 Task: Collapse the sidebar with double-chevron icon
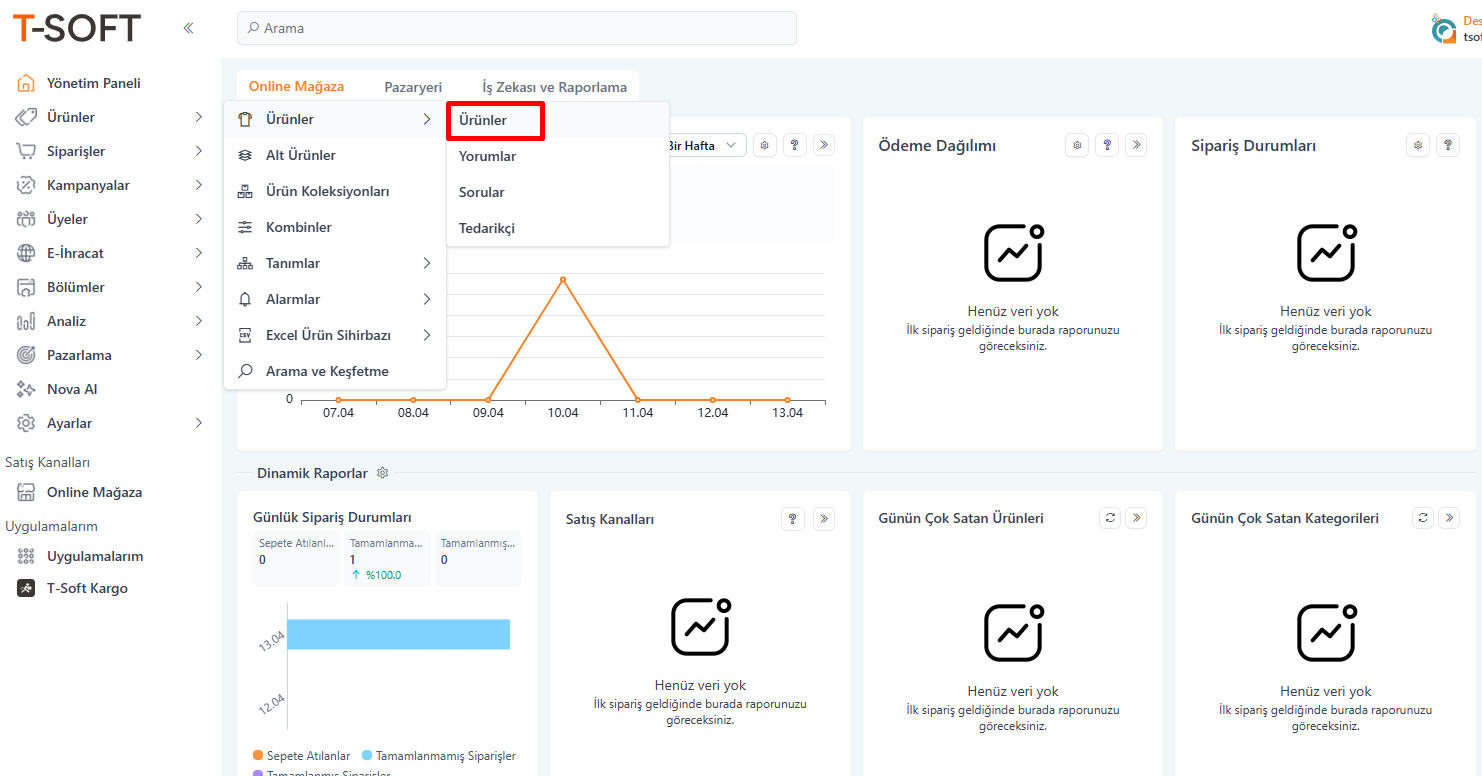188,28
